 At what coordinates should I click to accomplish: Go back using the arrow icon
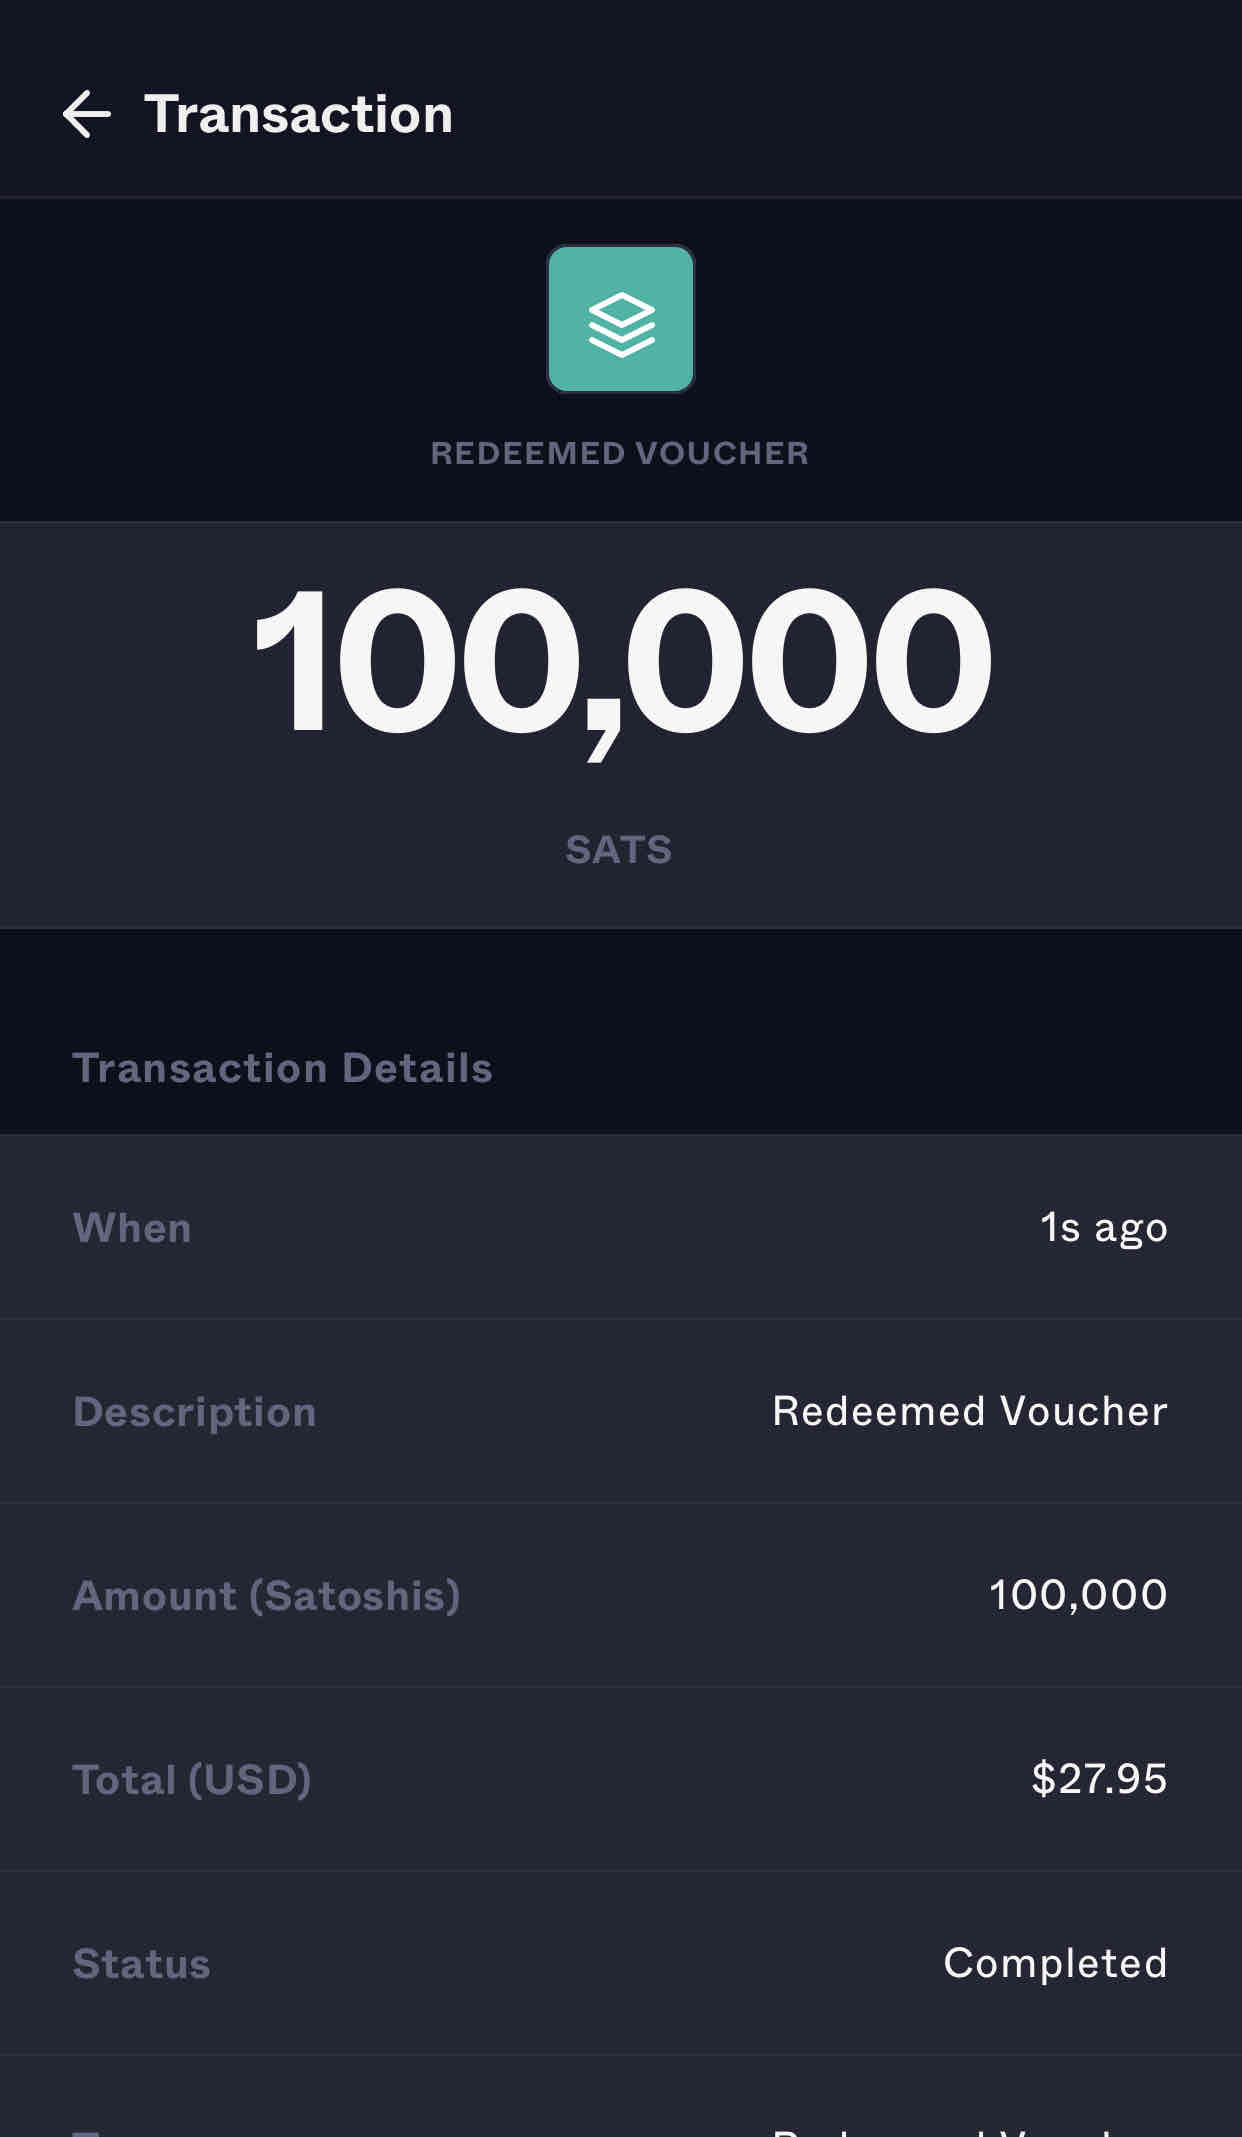click(87, 114)
